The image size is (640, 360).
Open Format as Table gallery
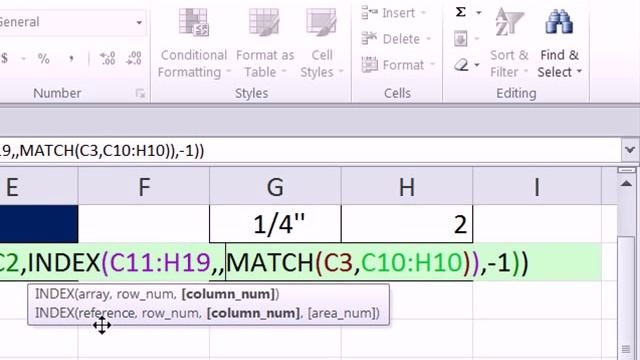pyautogui.click(x=264, y=43)
